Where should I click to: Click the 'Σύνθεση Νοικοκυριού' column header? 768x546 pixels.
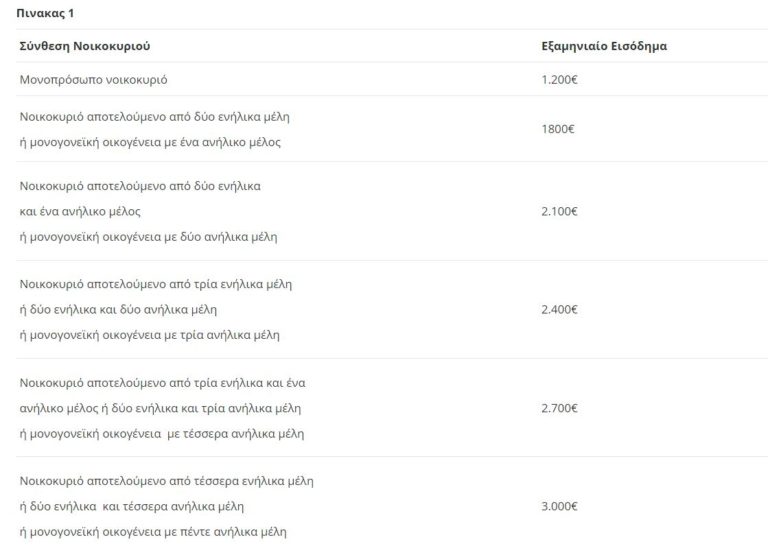click(85, 46)
